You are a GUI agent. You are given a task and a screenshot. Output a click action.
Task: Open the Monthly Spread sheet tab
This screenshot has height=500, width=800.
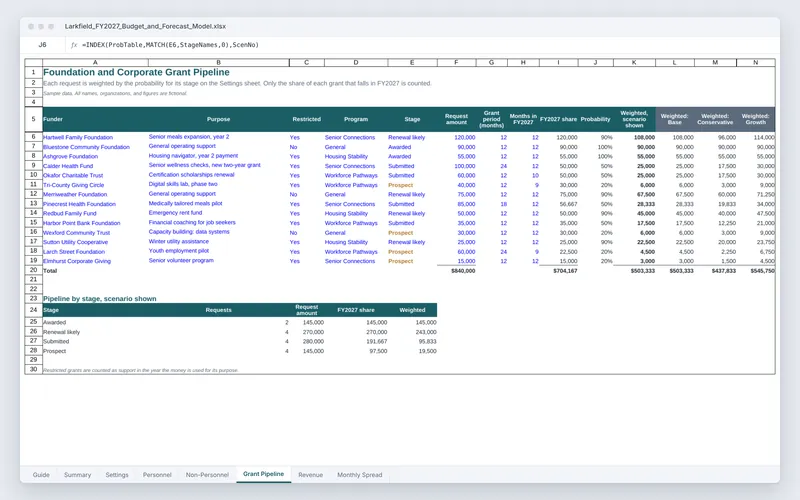(360, 474)
